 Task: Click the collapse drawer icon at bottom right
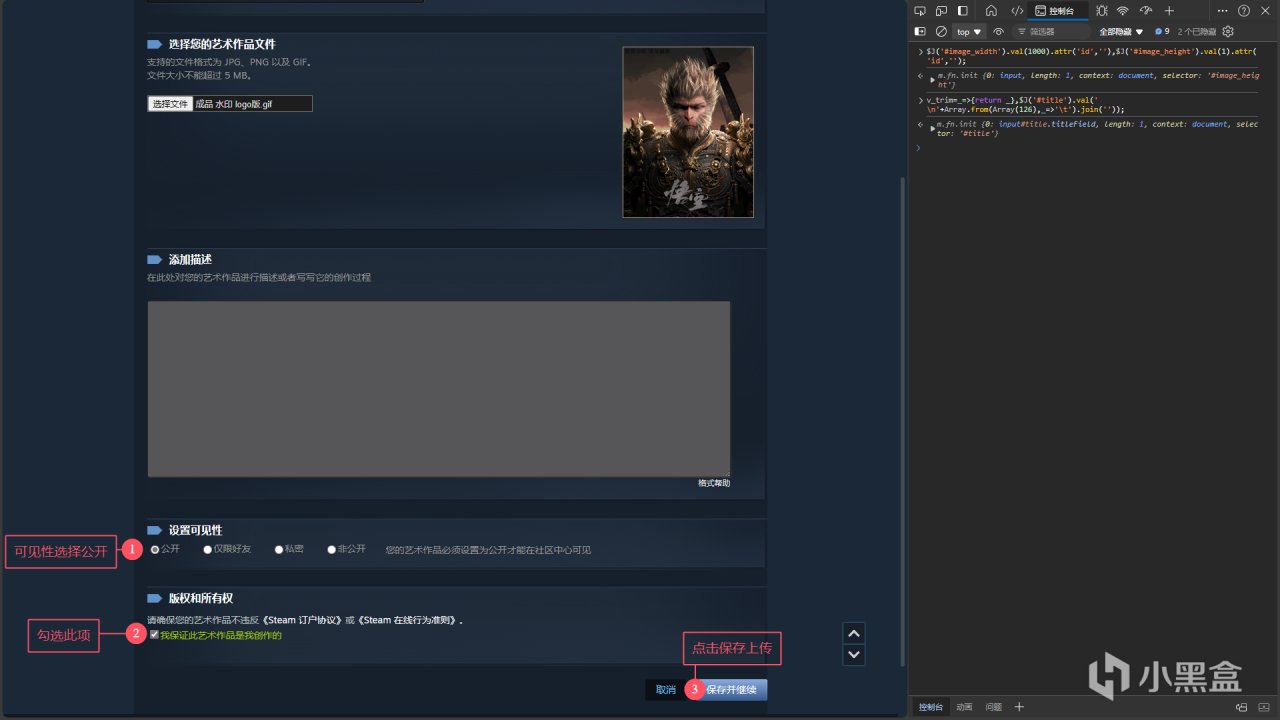pyautogui.click(x=1265, y=707)
